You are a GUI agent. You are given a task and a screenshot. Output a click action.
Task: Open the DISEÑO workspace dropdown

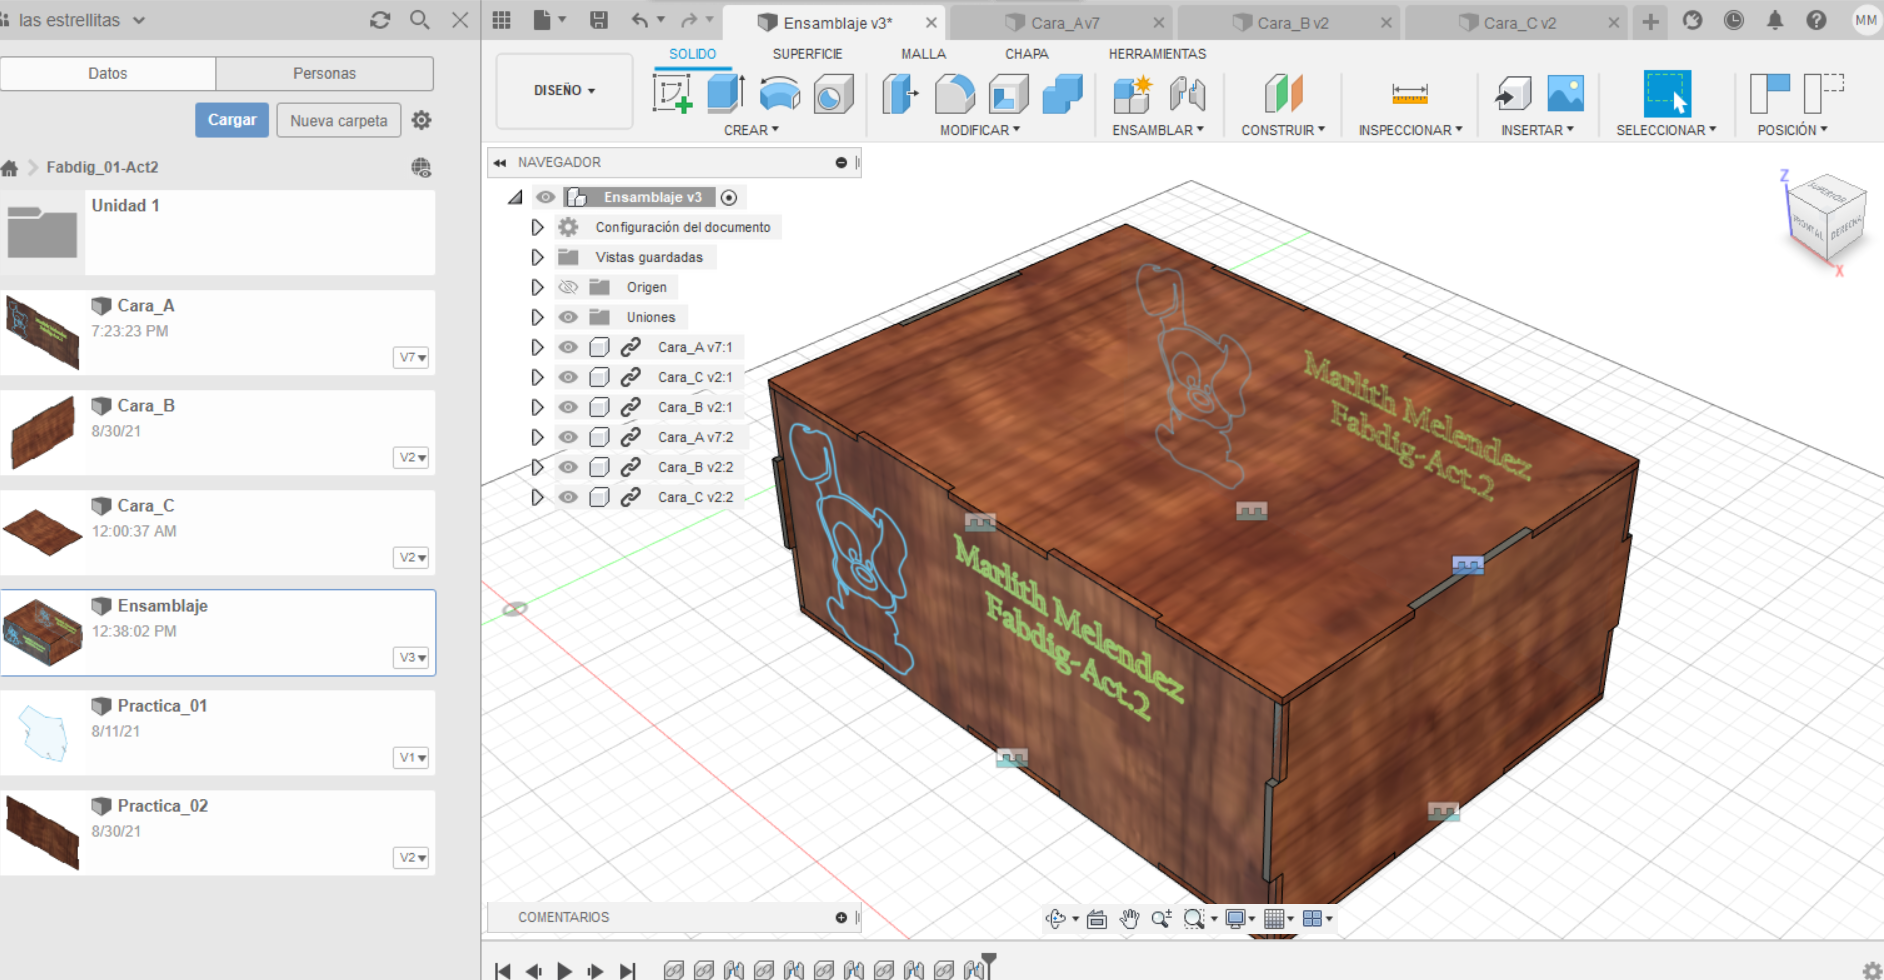pos(564,91)
